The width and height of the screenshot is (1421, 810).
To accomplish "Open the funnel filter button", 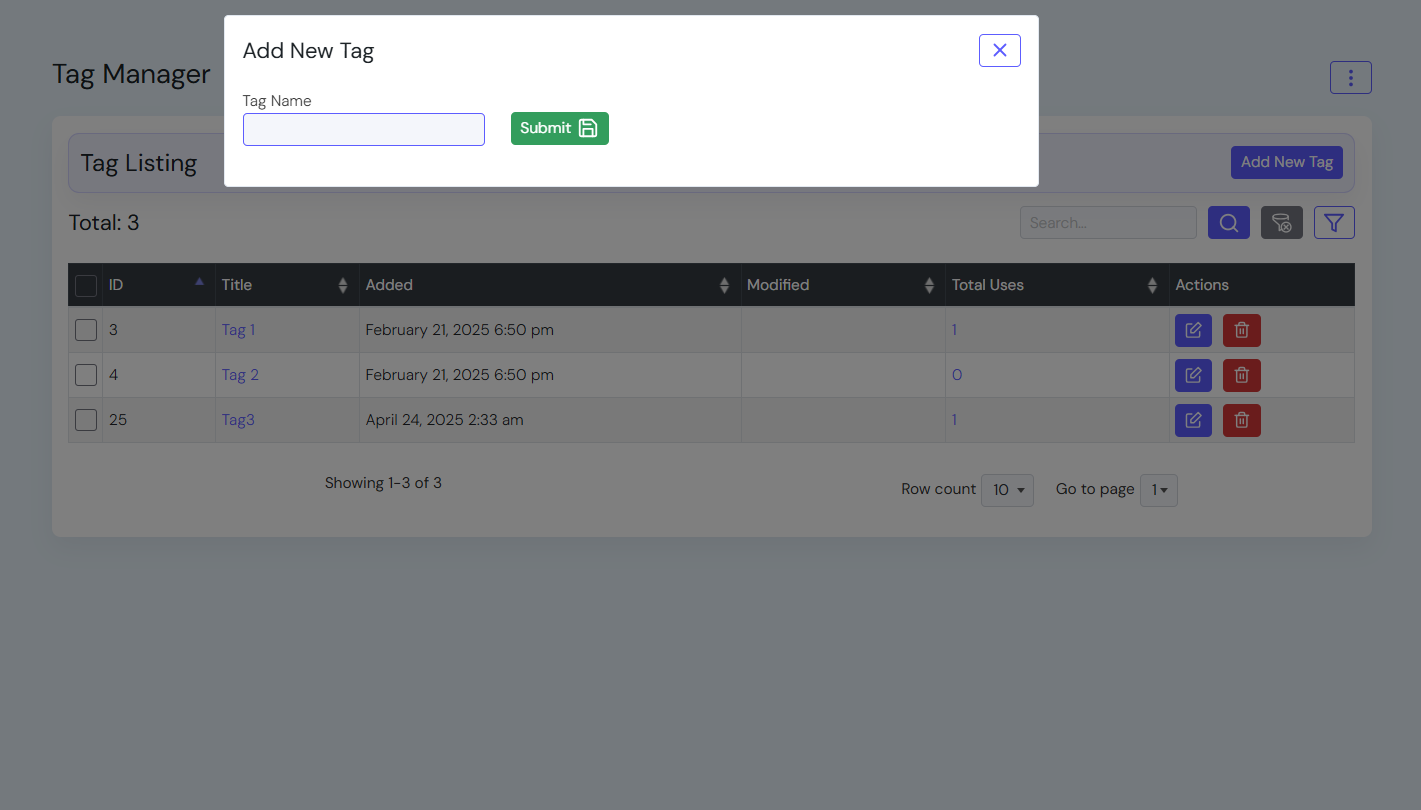I will [1333, 223].
